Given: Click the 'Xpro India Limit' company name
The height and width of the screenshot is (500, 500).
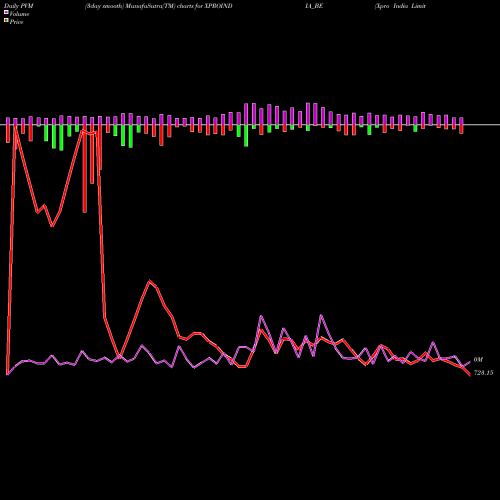Looking at the screenshot, I should [x=400, y=6].
